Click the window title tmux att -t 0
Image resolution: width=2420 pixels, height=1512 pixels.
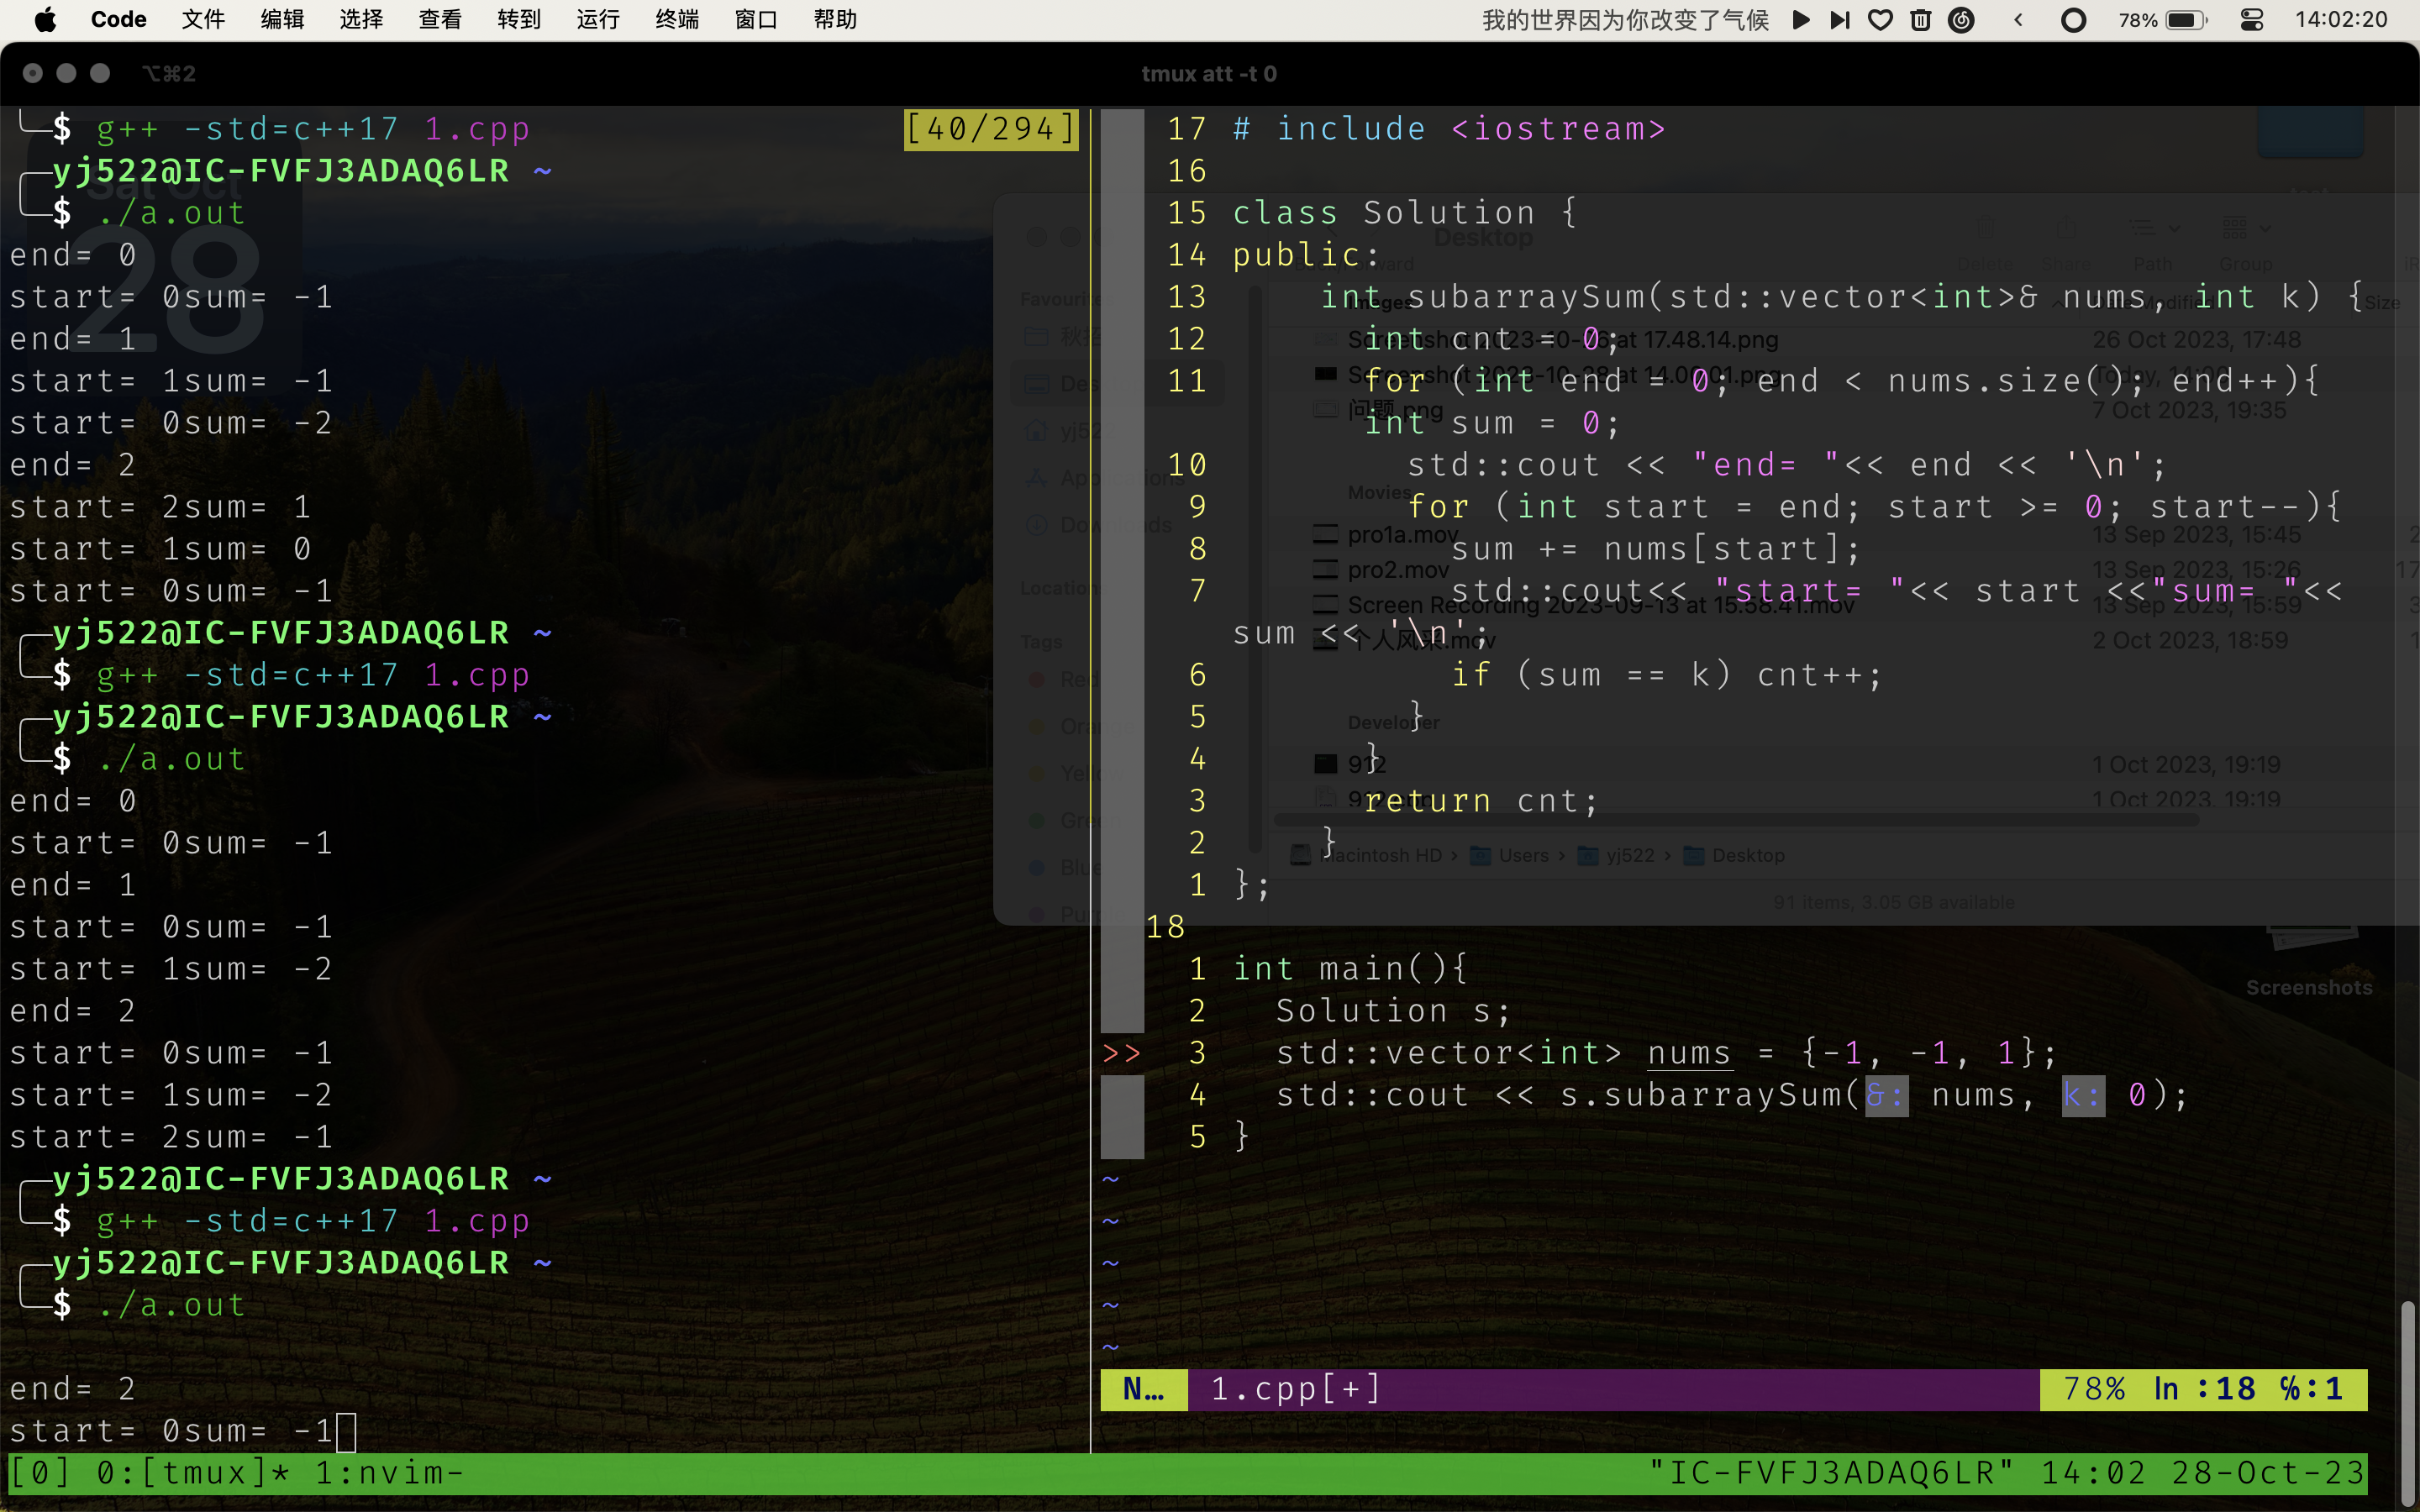pos(1209,74)
